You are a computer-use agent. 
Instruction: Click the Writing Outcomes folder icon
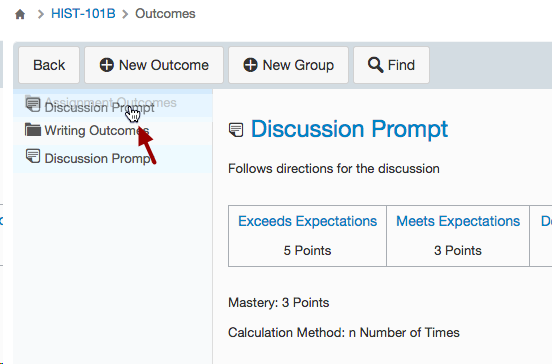[33, 130]
